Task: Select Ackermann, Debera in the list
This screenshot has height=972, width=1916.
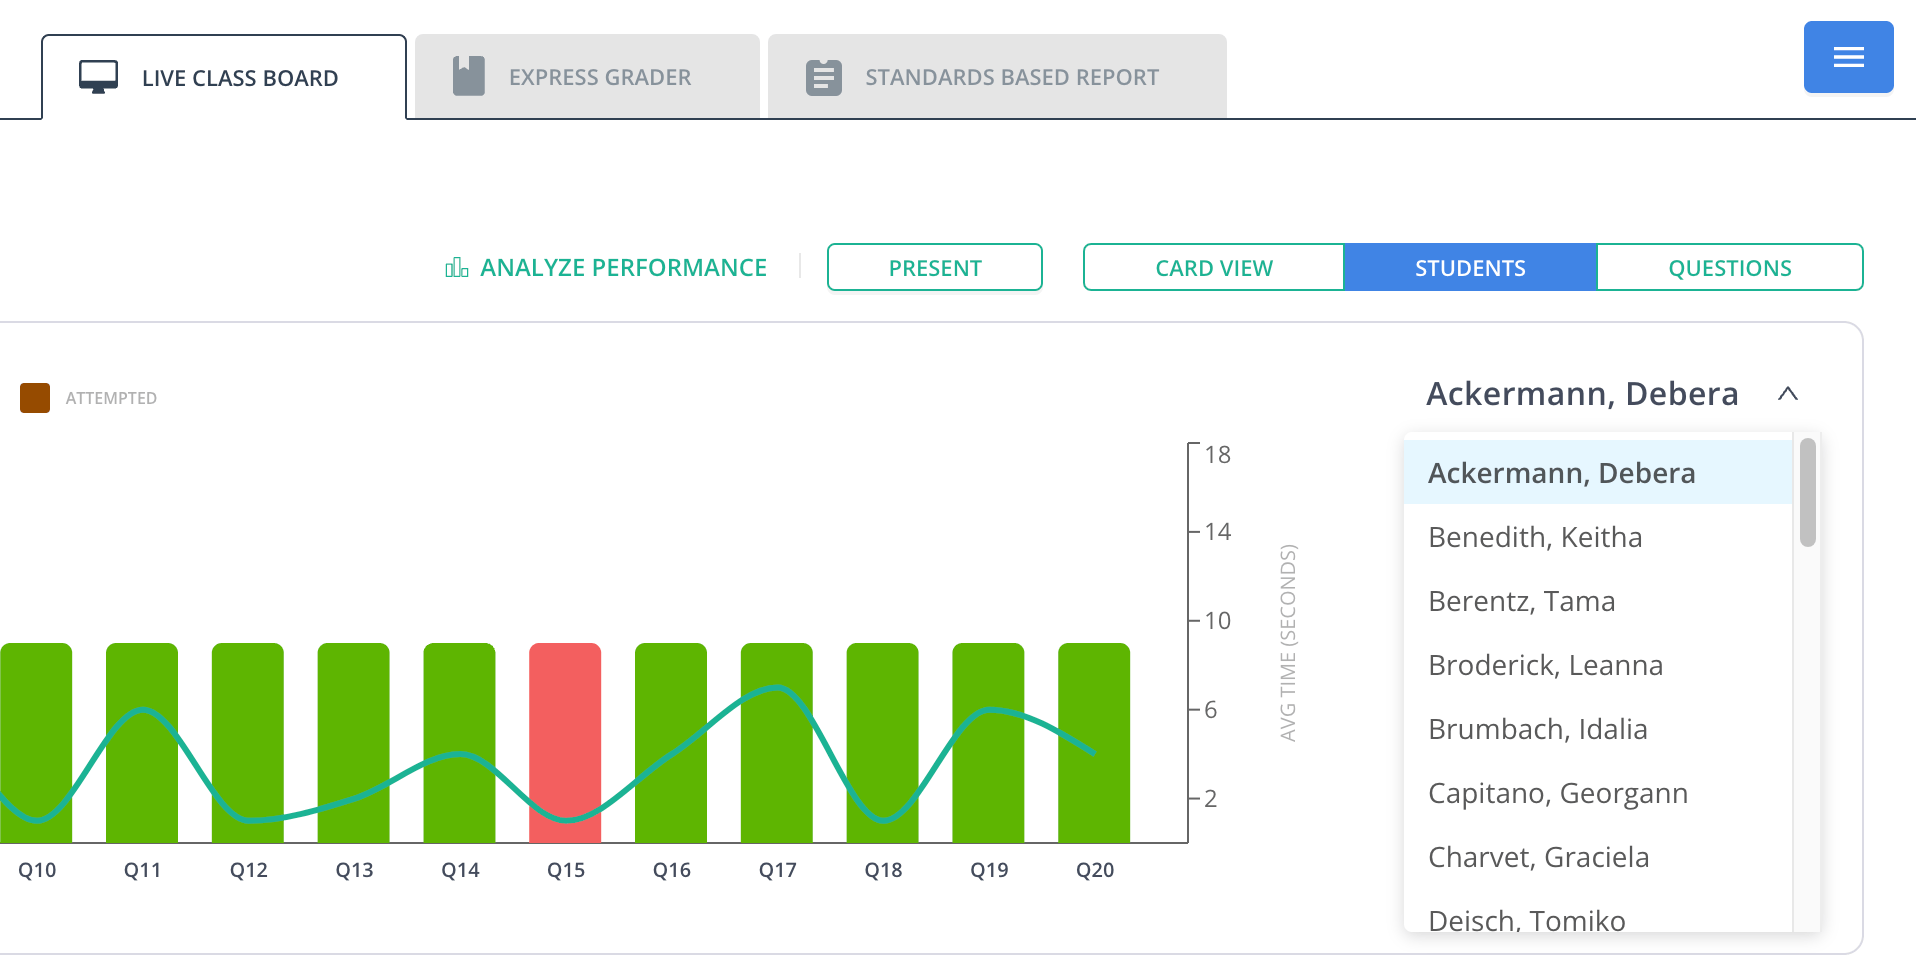Action: (x=1598, y=472)
